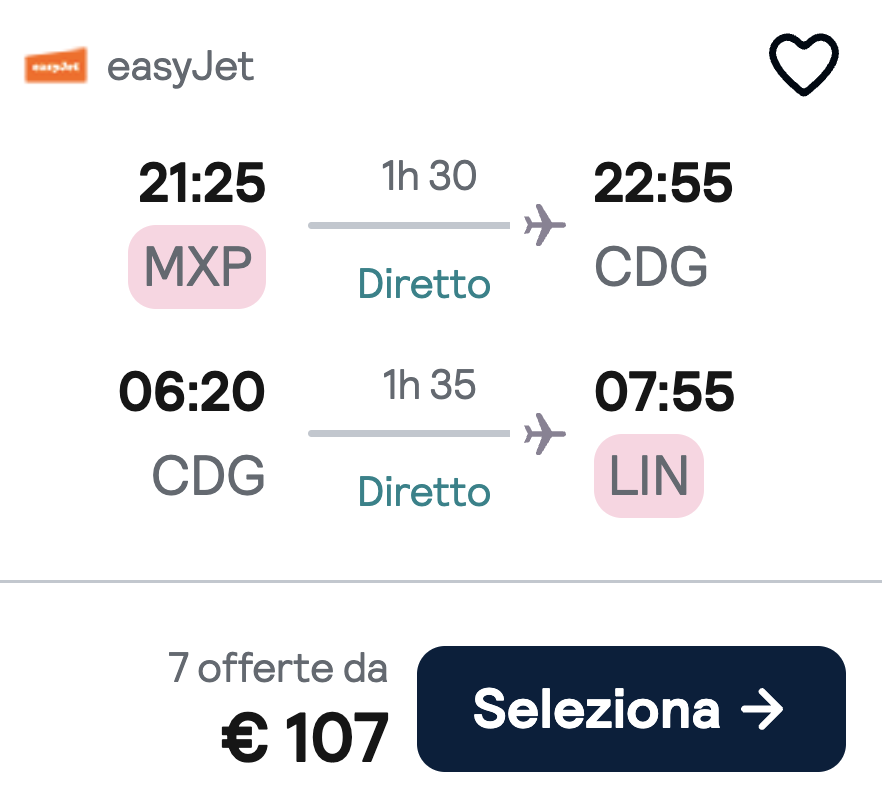Screen dimensions: 882x804
Task: Click the 1h 30 flight duration
Action: tap(429, 176)
